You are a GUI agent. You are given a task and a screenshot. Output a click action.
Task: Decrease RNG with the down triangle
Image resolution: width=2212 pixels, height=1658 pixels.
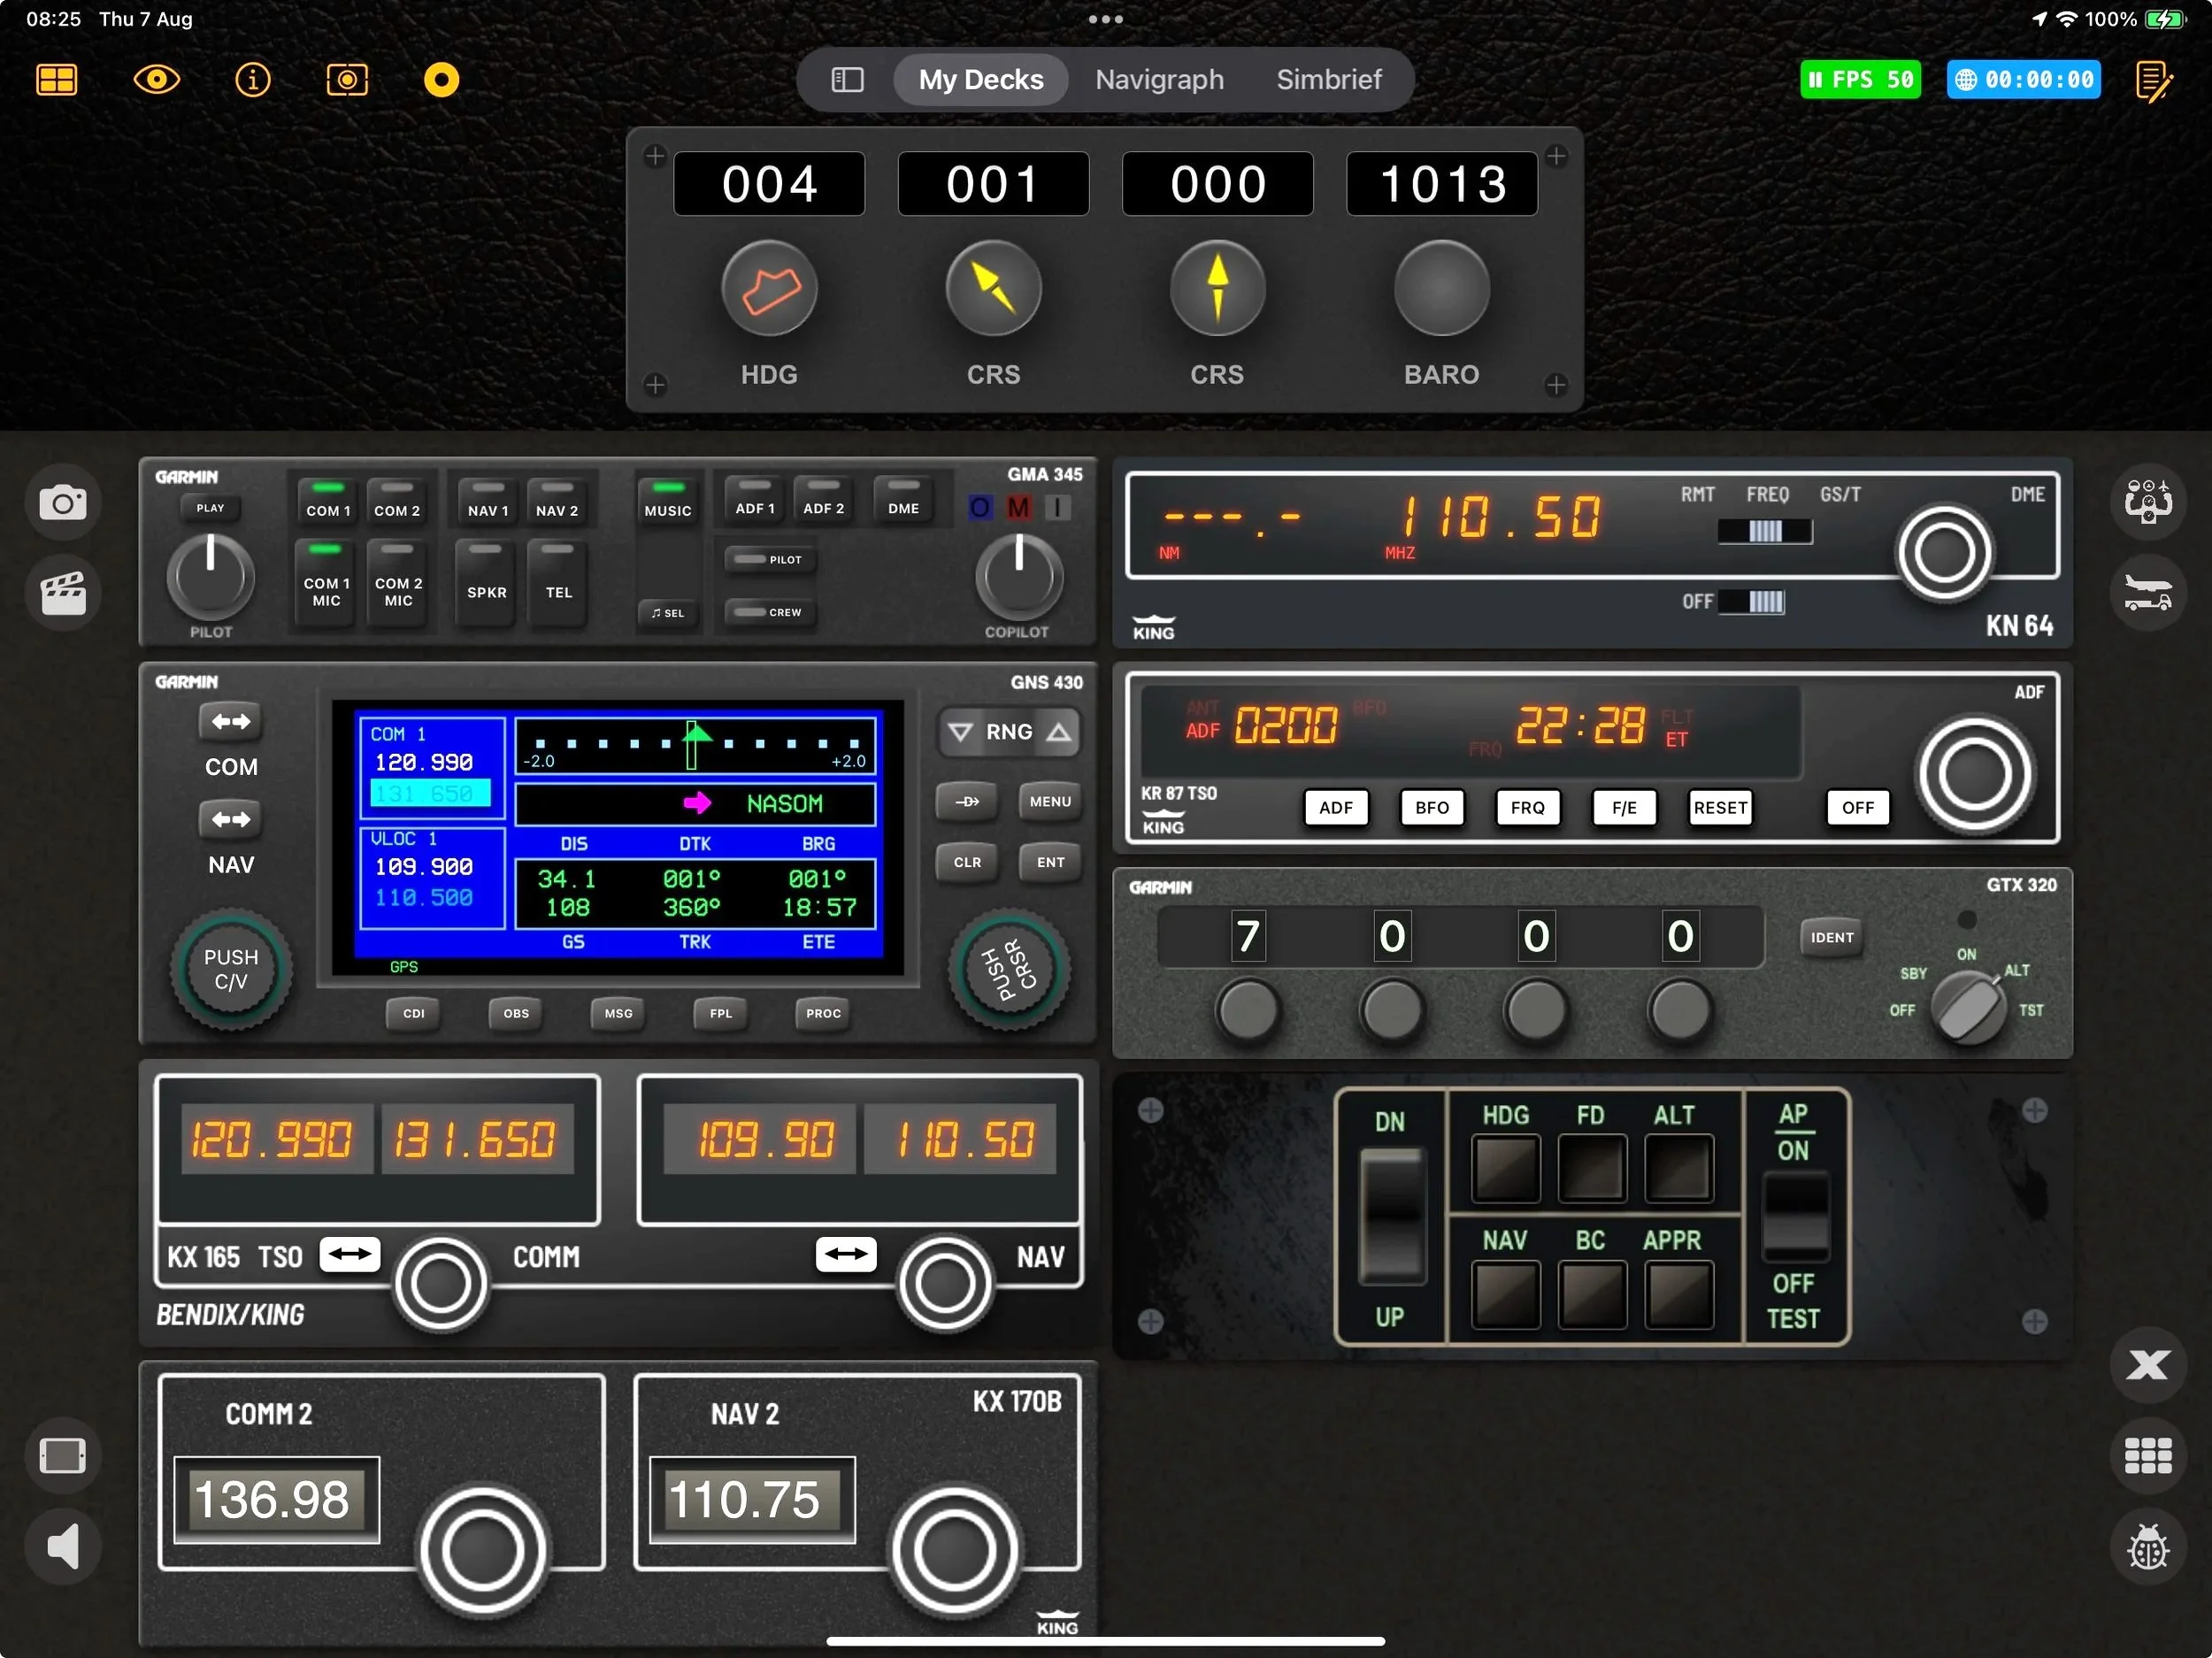click(961, 732)
